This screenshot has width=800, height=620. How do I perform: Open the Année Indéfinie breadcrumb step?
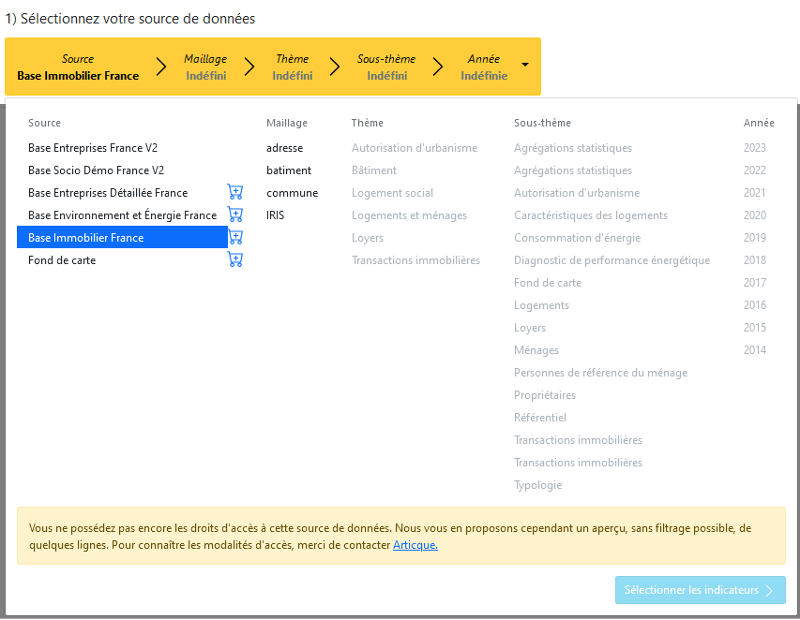483,67
